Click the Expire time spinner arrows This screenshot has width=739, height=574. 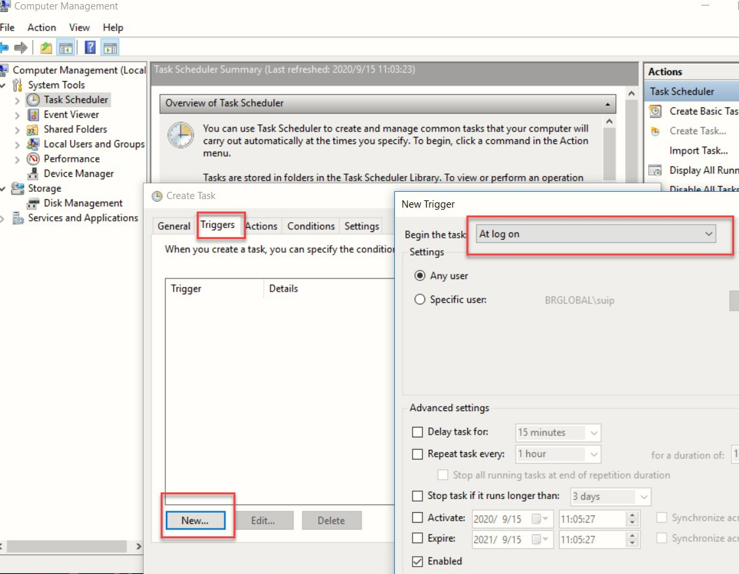[632, 539]
